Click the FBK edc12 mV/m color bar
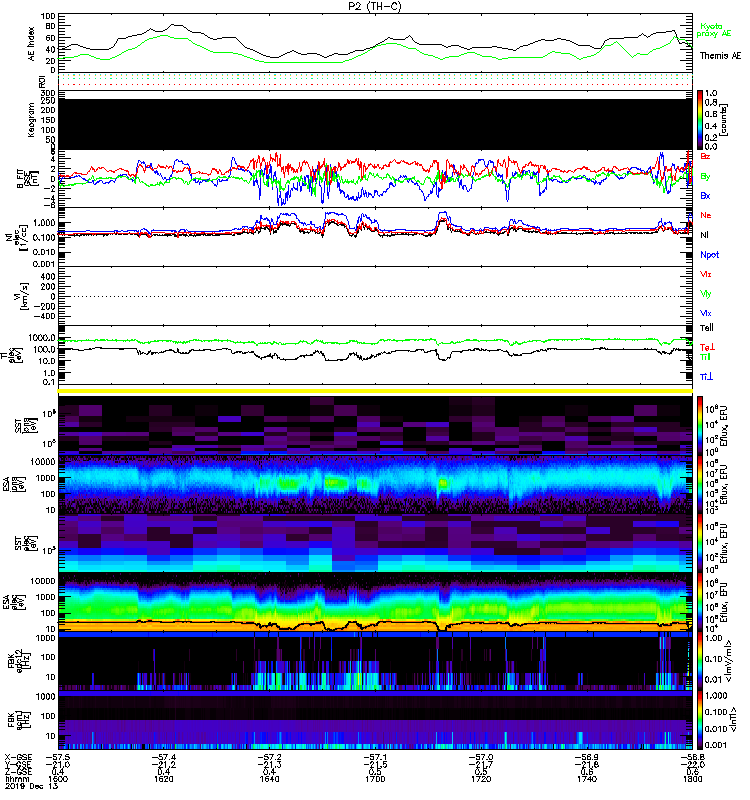Image resolution: width=750 pixels, height=800 pixels. click(700, 661)
